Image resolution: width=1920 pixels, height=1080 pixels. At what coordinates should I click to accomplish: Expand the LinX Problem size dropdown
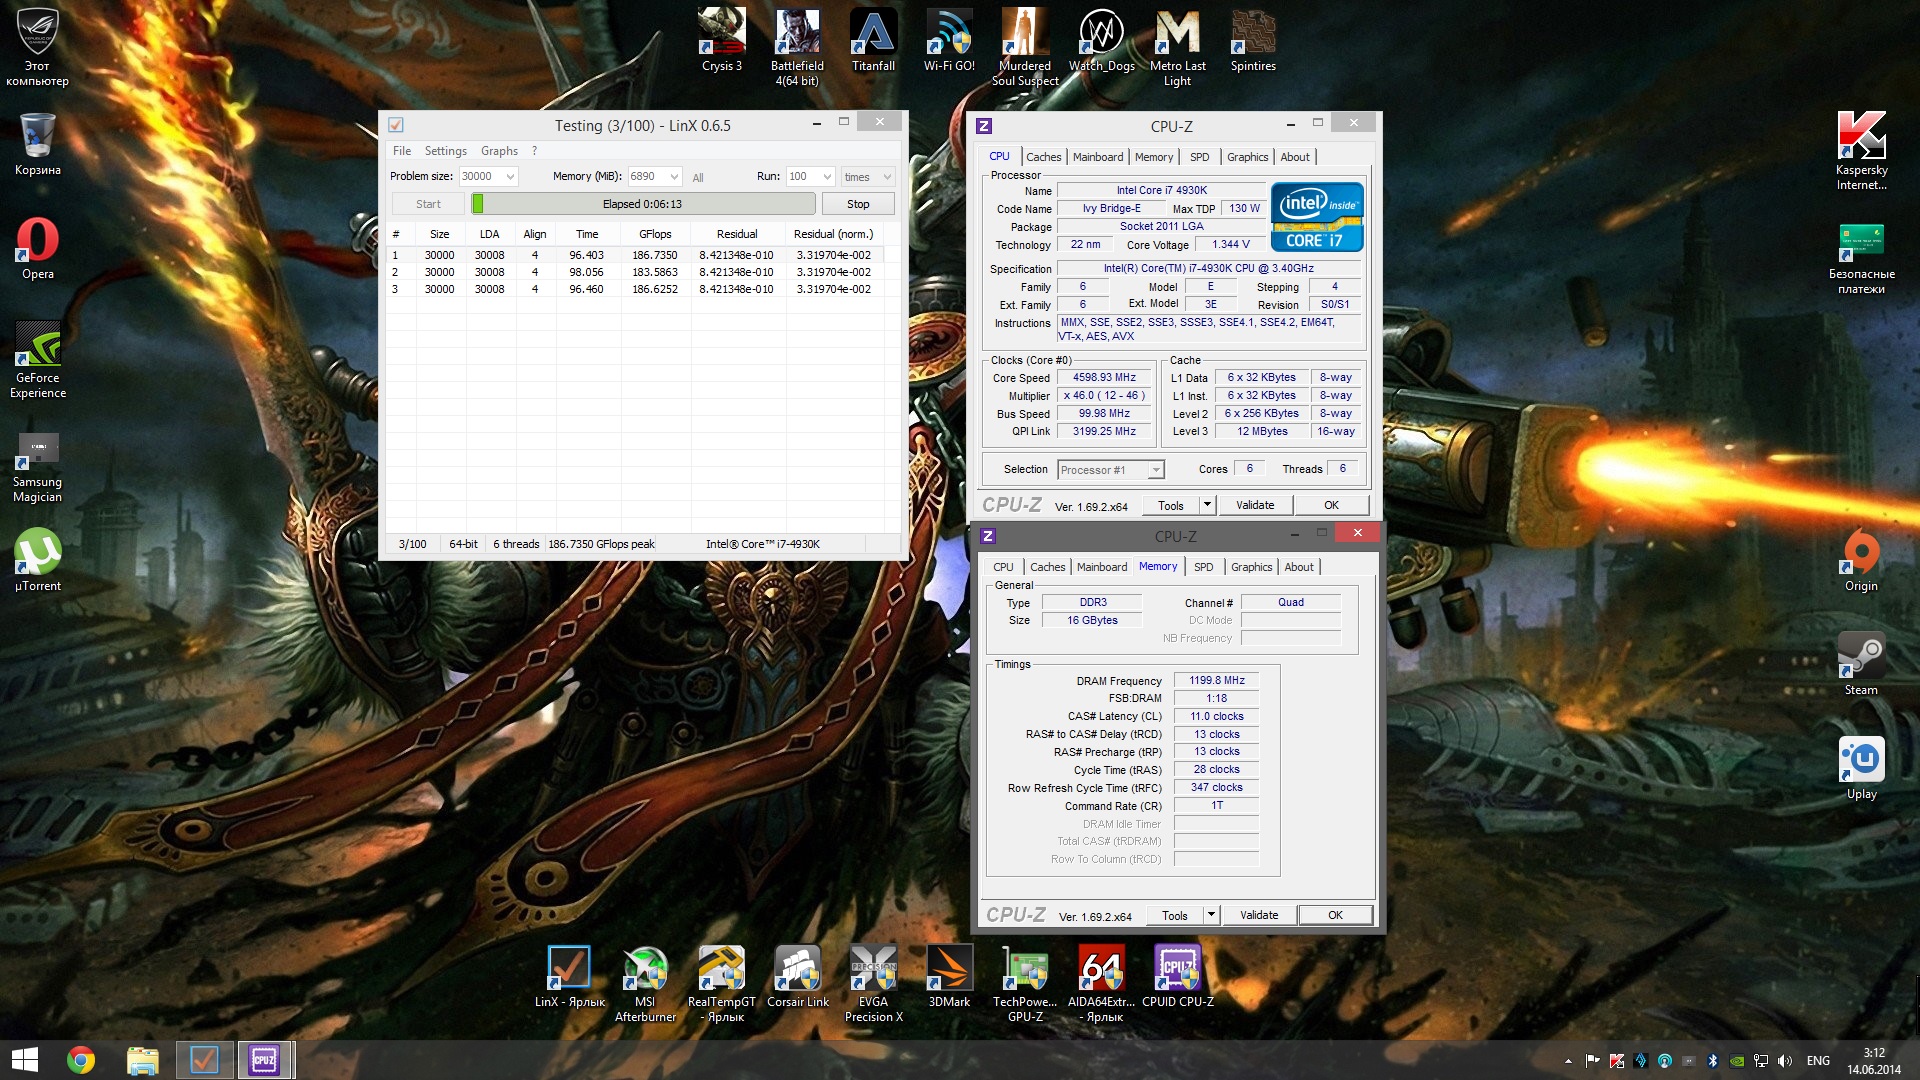510,177
